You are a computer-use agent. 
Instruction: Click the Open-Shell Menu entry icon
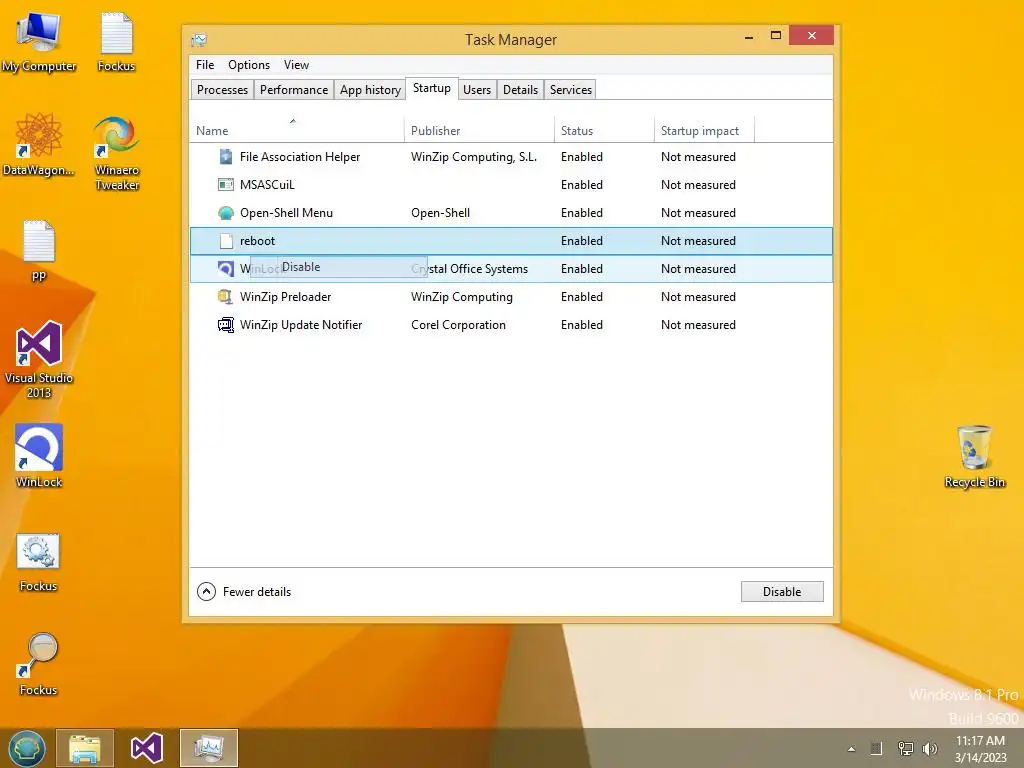225,213
